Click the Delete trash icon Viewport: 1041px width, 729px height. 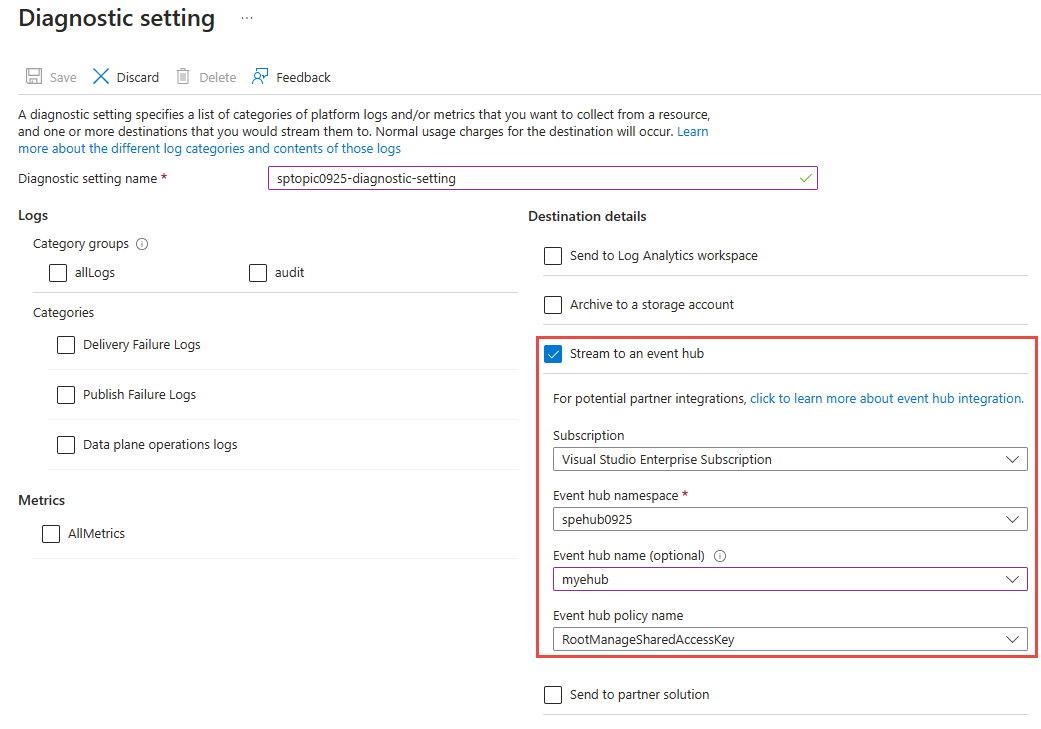point(183,77)
